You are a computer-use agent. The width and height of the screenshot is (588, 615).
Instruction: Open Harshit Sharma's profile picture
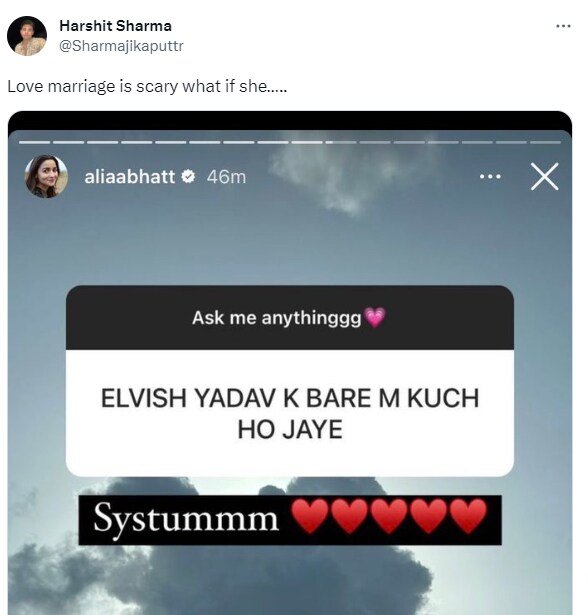point(27,36)
